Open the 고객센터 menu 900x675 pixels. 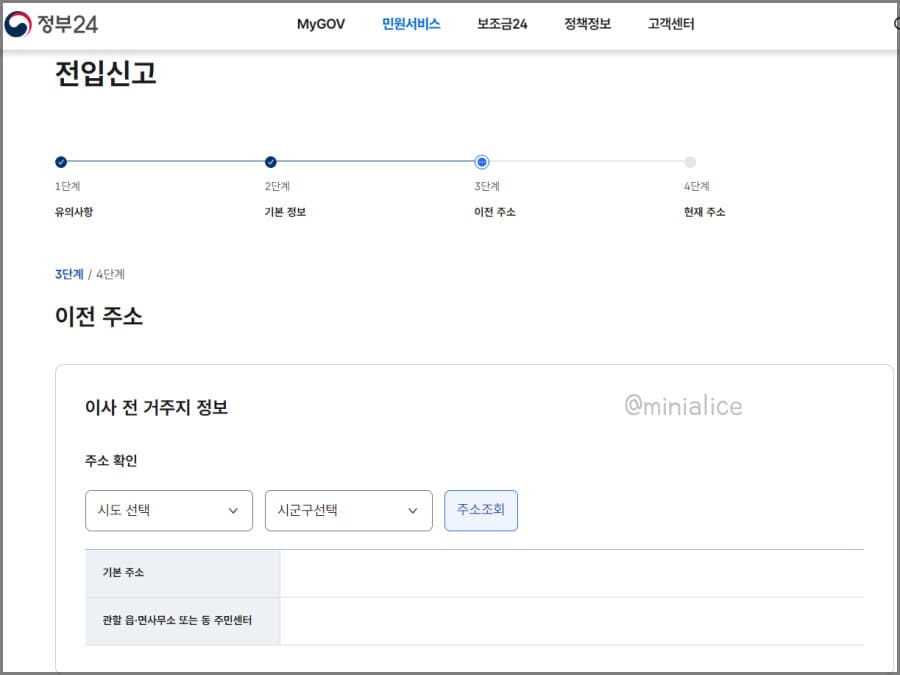(668, 23)
